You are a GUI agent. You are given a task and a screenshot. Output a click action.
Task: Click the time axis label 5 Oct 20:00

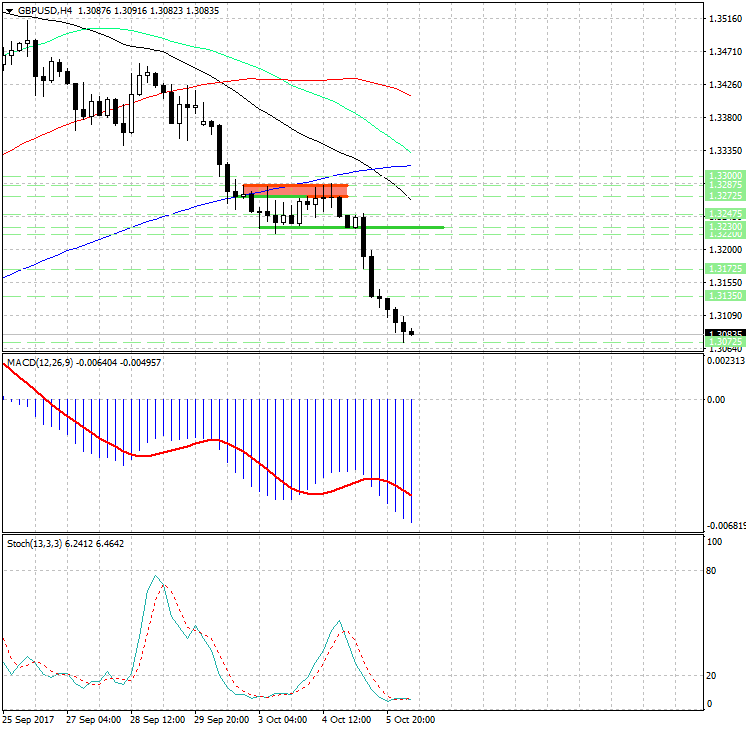pos(411,720)
